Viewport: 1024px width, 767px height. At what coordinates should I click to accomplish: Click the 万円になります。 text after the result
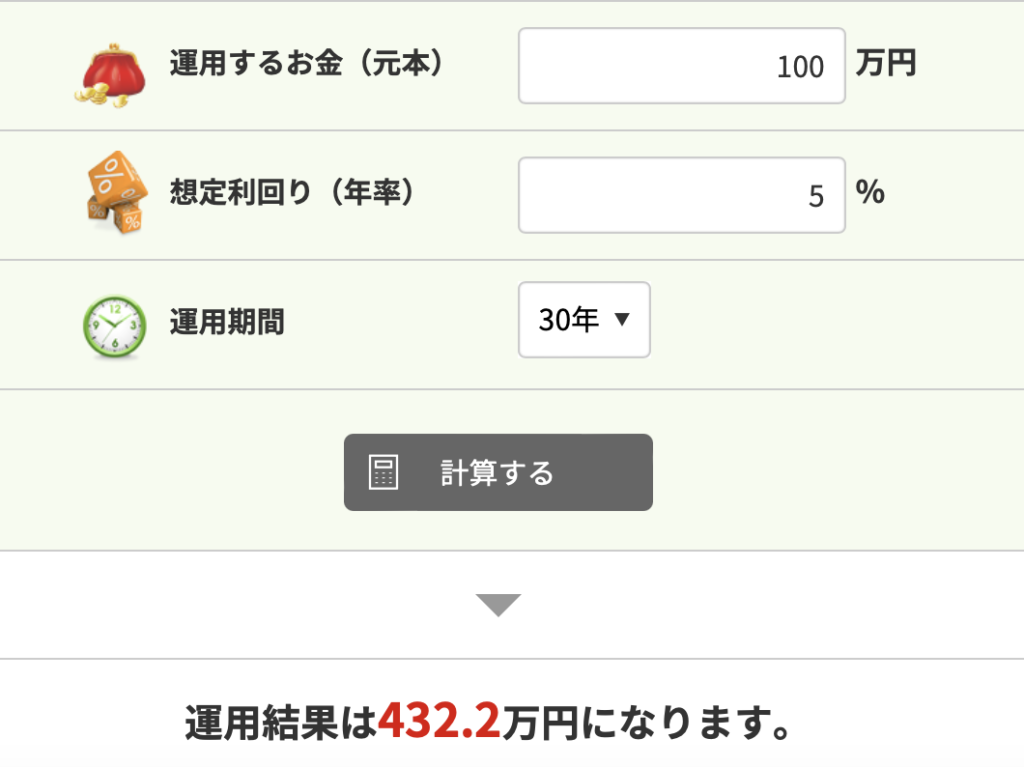647,723
